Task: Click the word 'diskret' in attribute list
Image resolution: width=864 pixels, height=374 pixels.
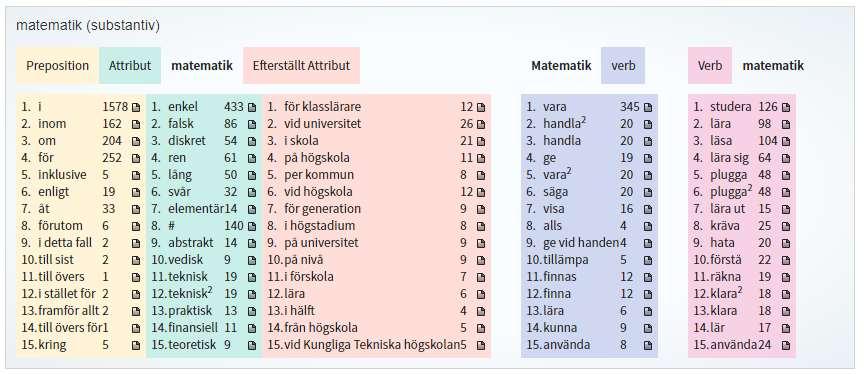Action: tap(187, 141)
